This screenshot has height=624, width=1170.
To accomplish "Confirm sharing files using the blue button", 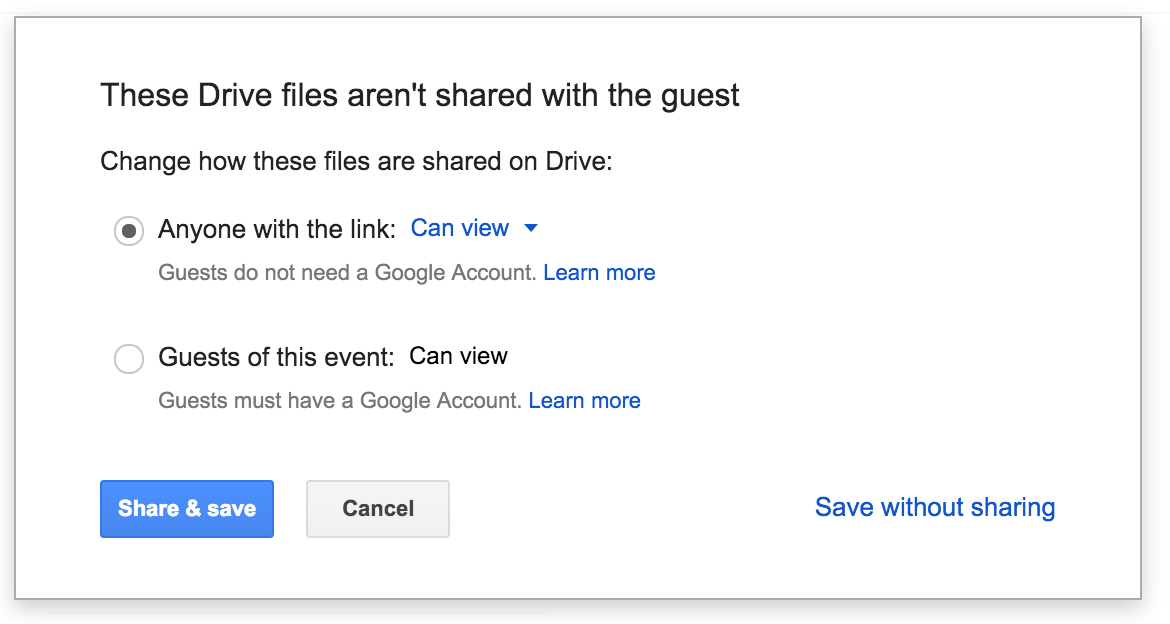I will [187, 508].
